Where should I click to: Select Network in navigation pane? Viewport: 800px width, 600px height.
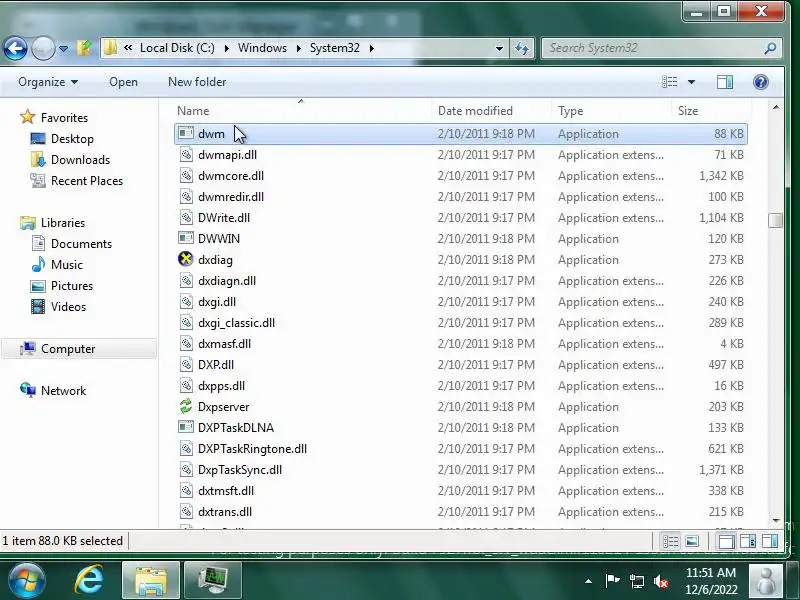[63, 391]
